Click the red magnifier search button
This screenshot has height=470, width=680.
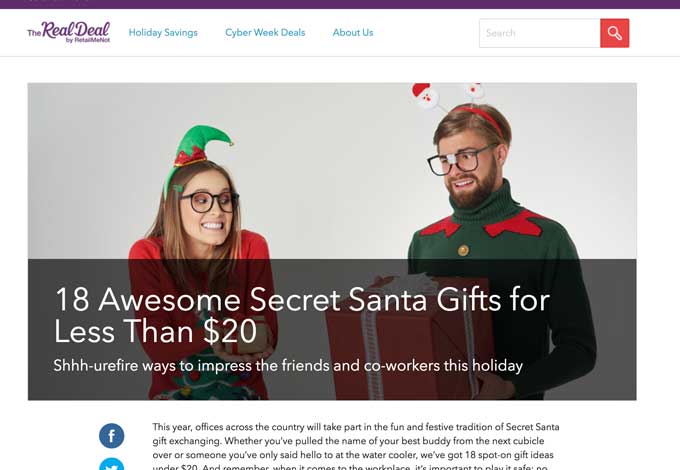pyautogui.click(x=614, y=33)
